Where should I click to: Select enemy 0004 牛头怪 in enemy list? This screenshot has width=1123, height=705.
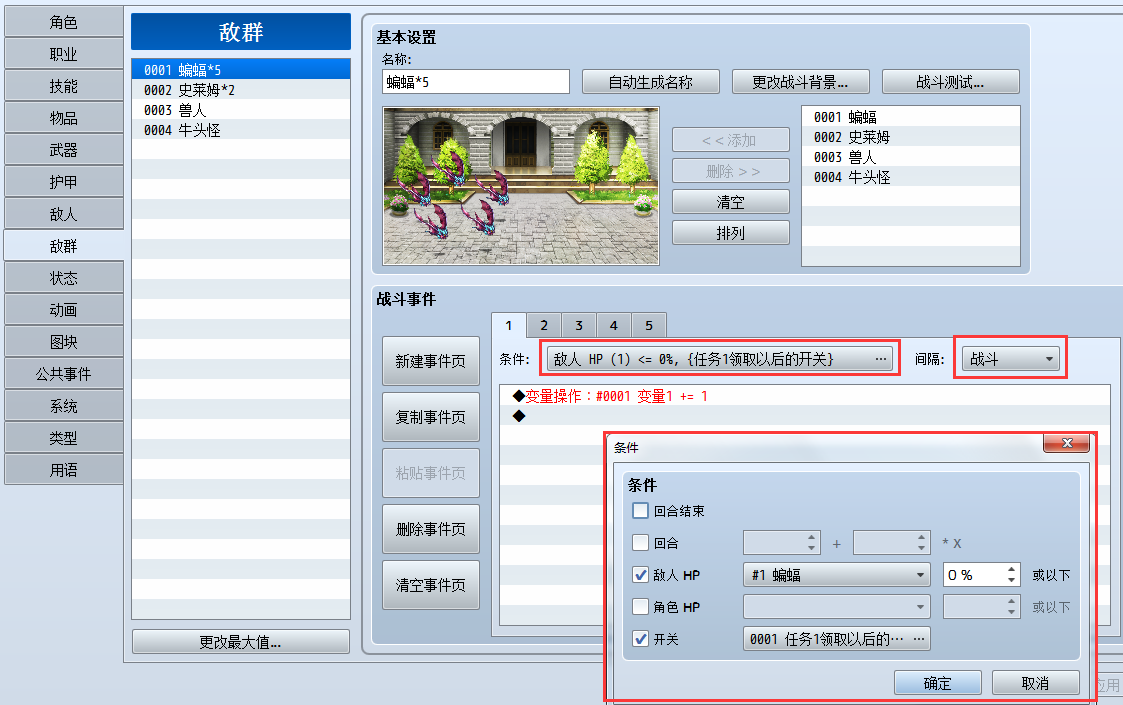click(x=910, y=177)
